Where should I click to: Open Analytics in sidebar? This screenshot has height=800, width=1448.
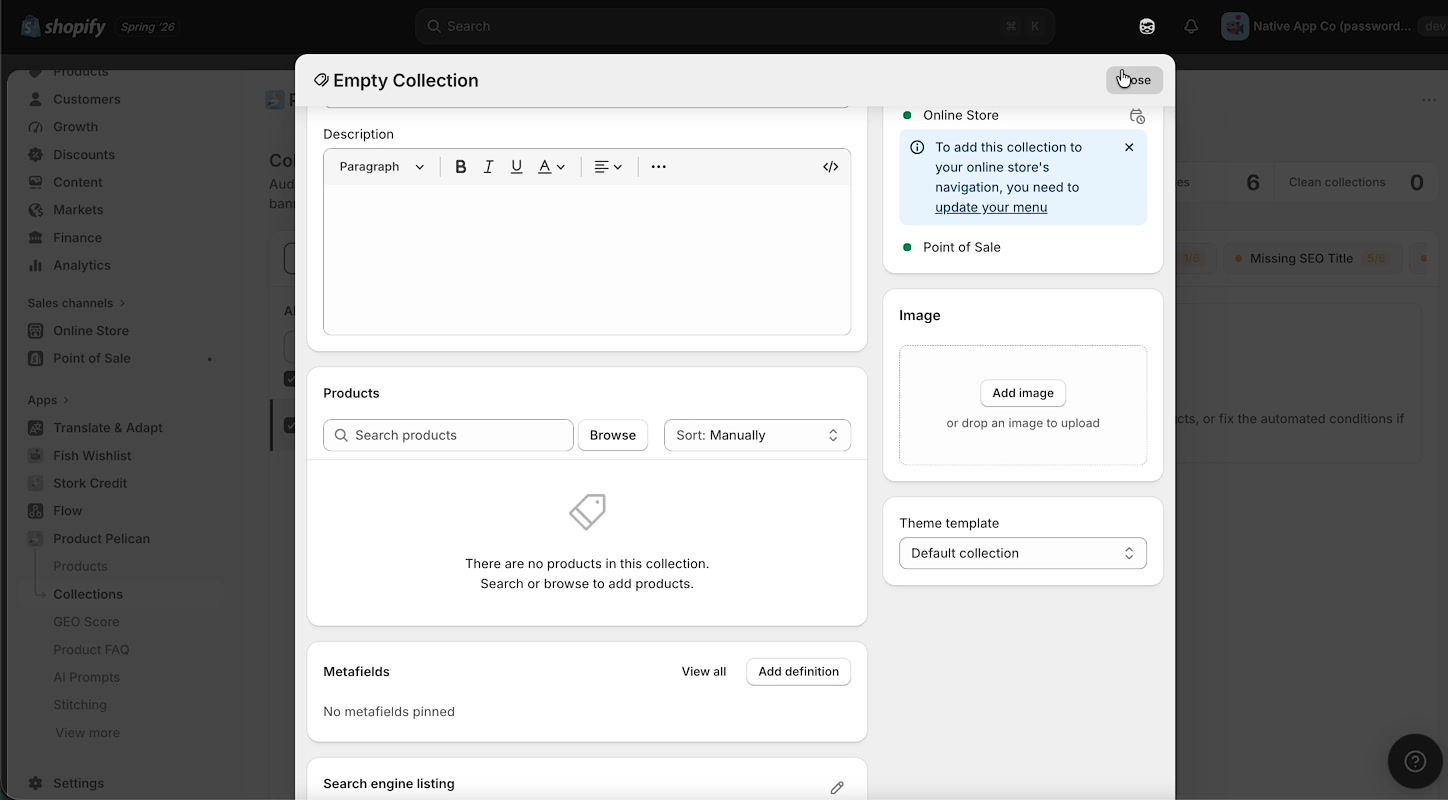click(x=82, y=265)
